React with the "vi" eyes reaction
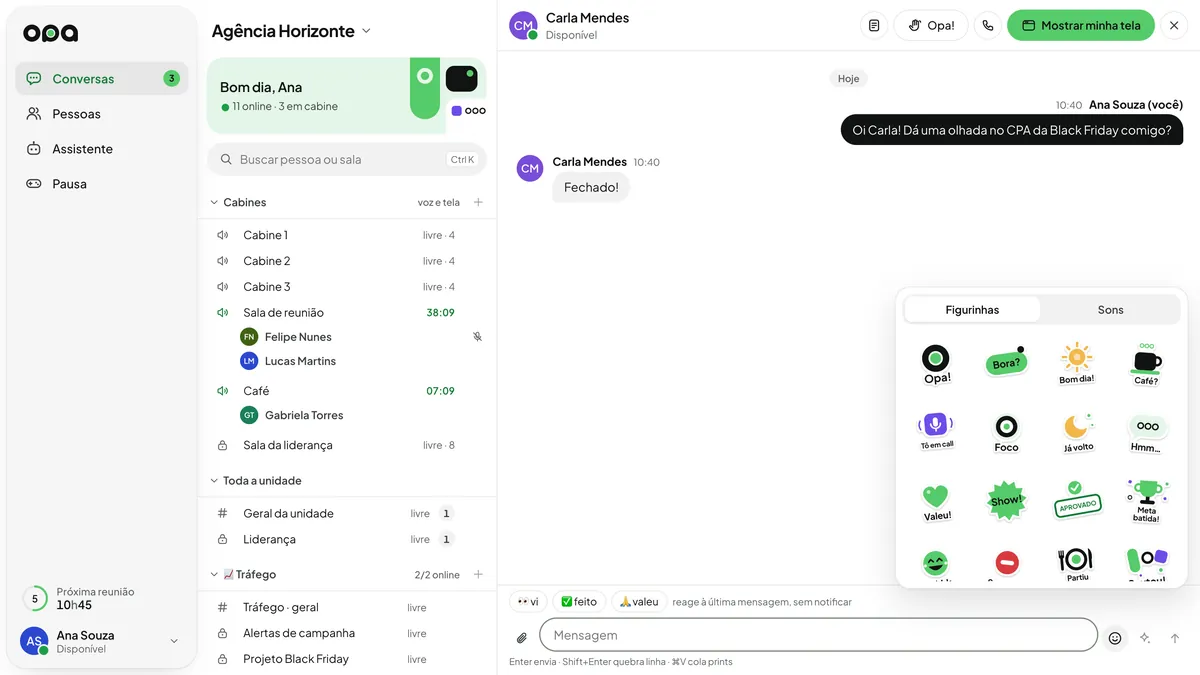Image resolution: width=1200 pixels, height=675 pixels. pyautogui.click(x=528, y=602)
